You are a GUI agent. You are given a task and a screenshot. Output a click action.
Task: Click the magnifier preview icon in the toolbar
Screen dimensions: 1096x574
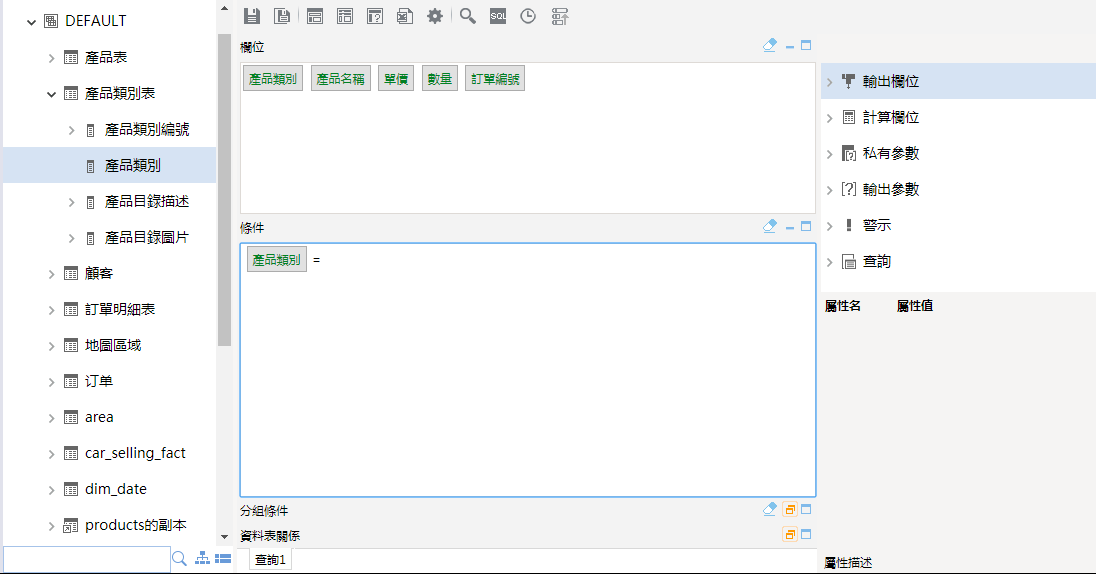coord(468,15)
